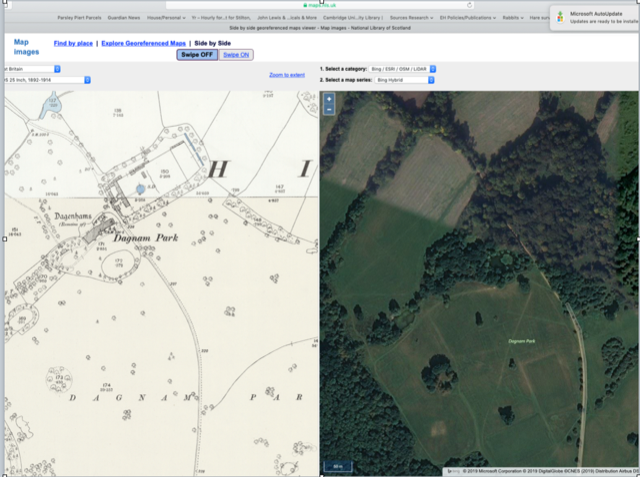This screenshot has height=477, width=640.
Task: Click the Side by Side heading text
Action: pyautogui.click(x=213, y=43)
